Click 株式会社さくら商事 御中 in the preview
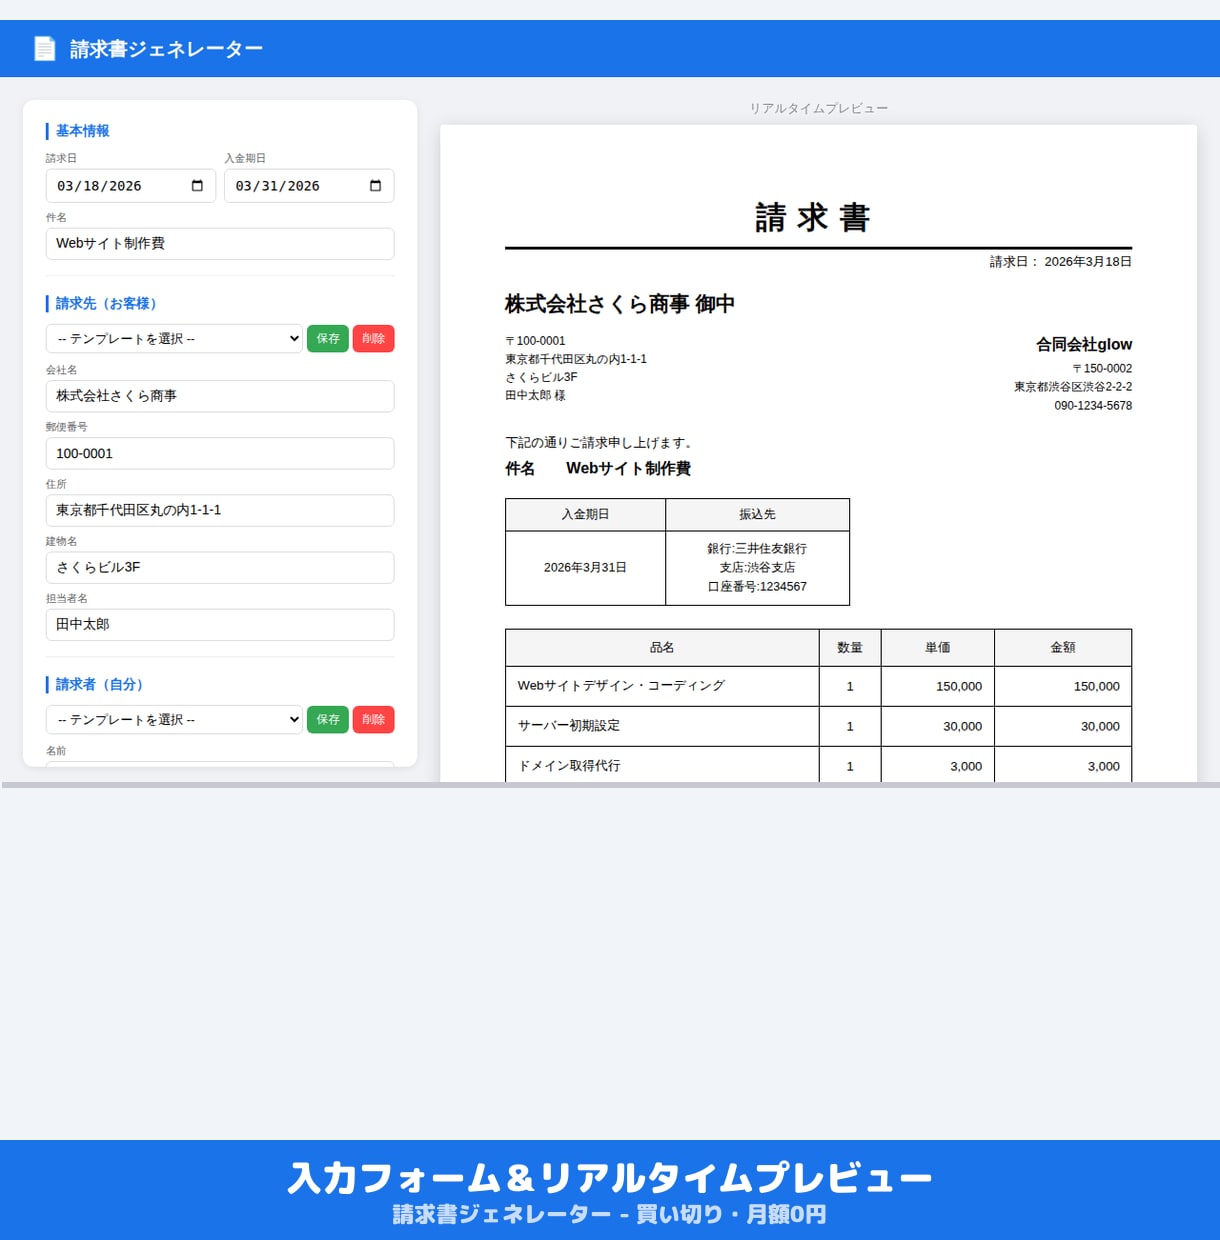Viewport: 1220px width, 1240px height. point(620,304)
